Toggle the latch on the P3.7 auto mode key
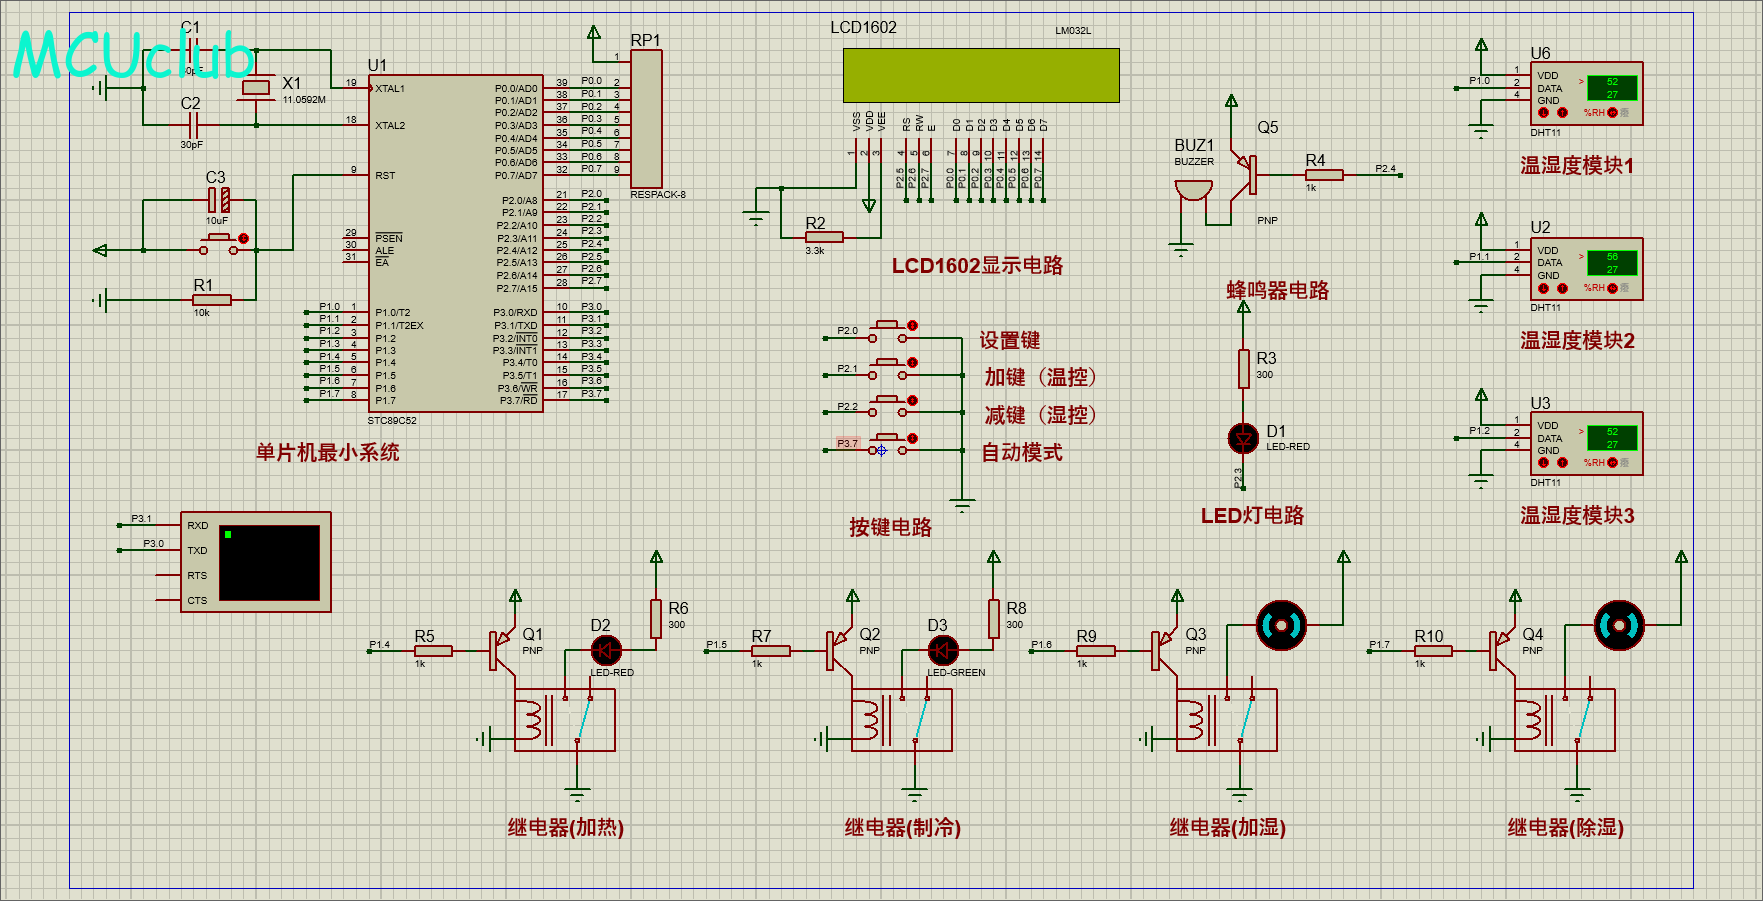 tap(912, 439)
